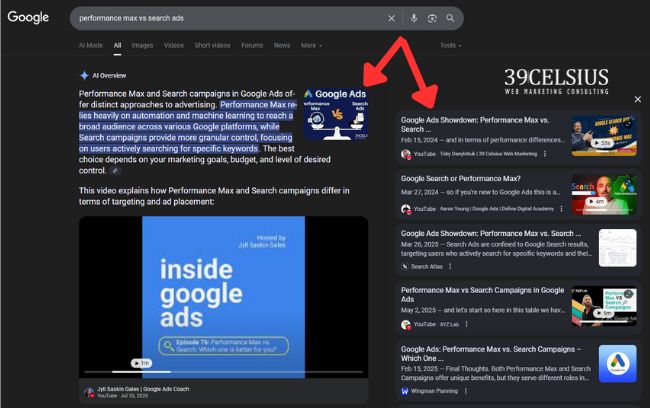The height and width of the screenshot is (408, 650).
Task: Open 'Google Ads Showdown' Feb 15, 2024 result
Action: (475, 124)
